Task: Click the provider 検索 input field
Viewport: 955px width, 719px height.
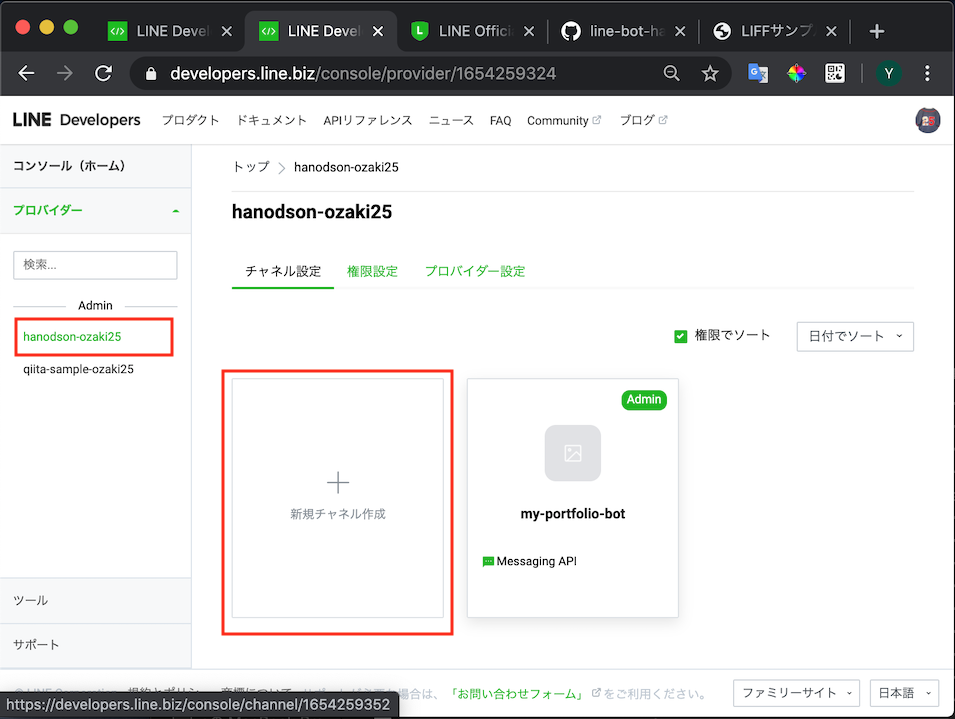Action: point(95,265)
